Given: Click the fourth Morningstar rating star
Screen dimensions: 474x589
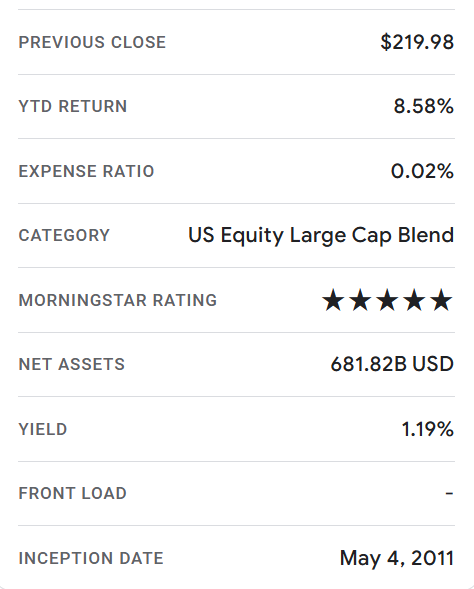Looking at the screenshot, I should pyautogui.click(x=414, y=300).
